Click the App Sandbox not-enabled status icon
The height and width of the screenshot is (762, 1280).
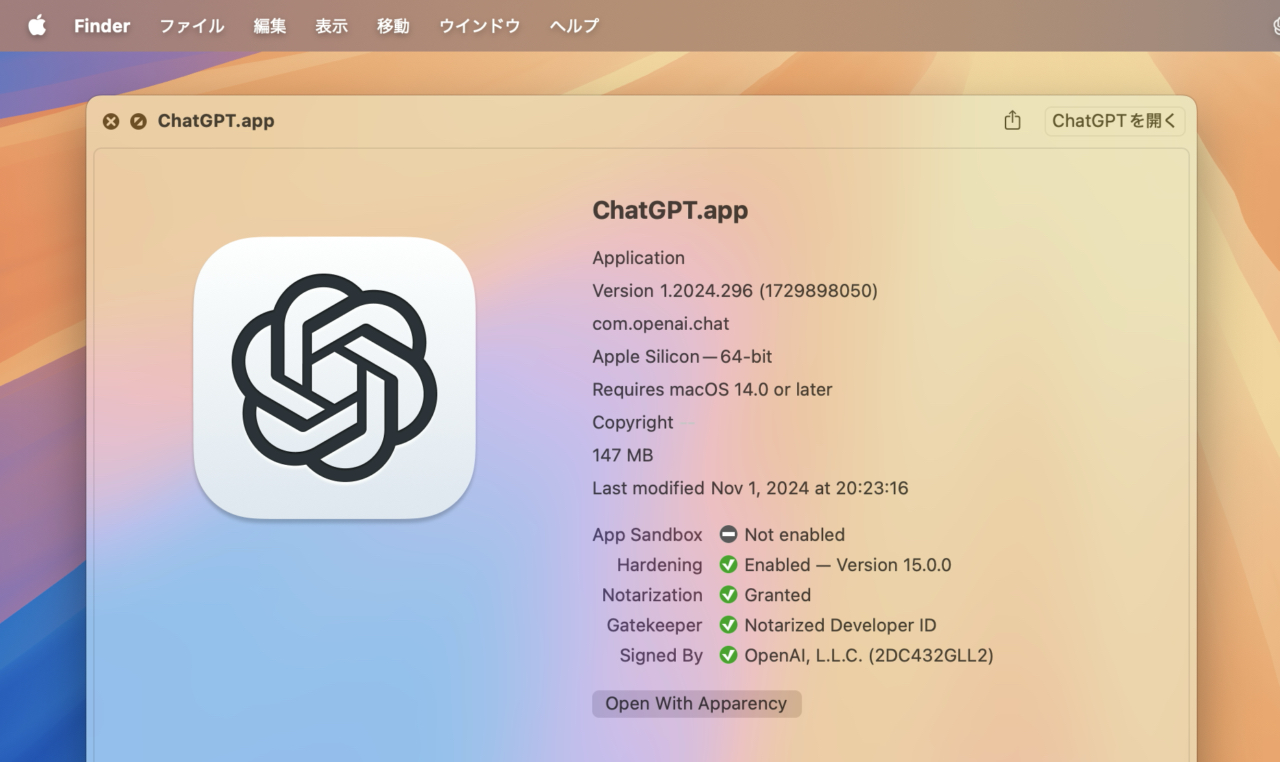pos(728,535)
